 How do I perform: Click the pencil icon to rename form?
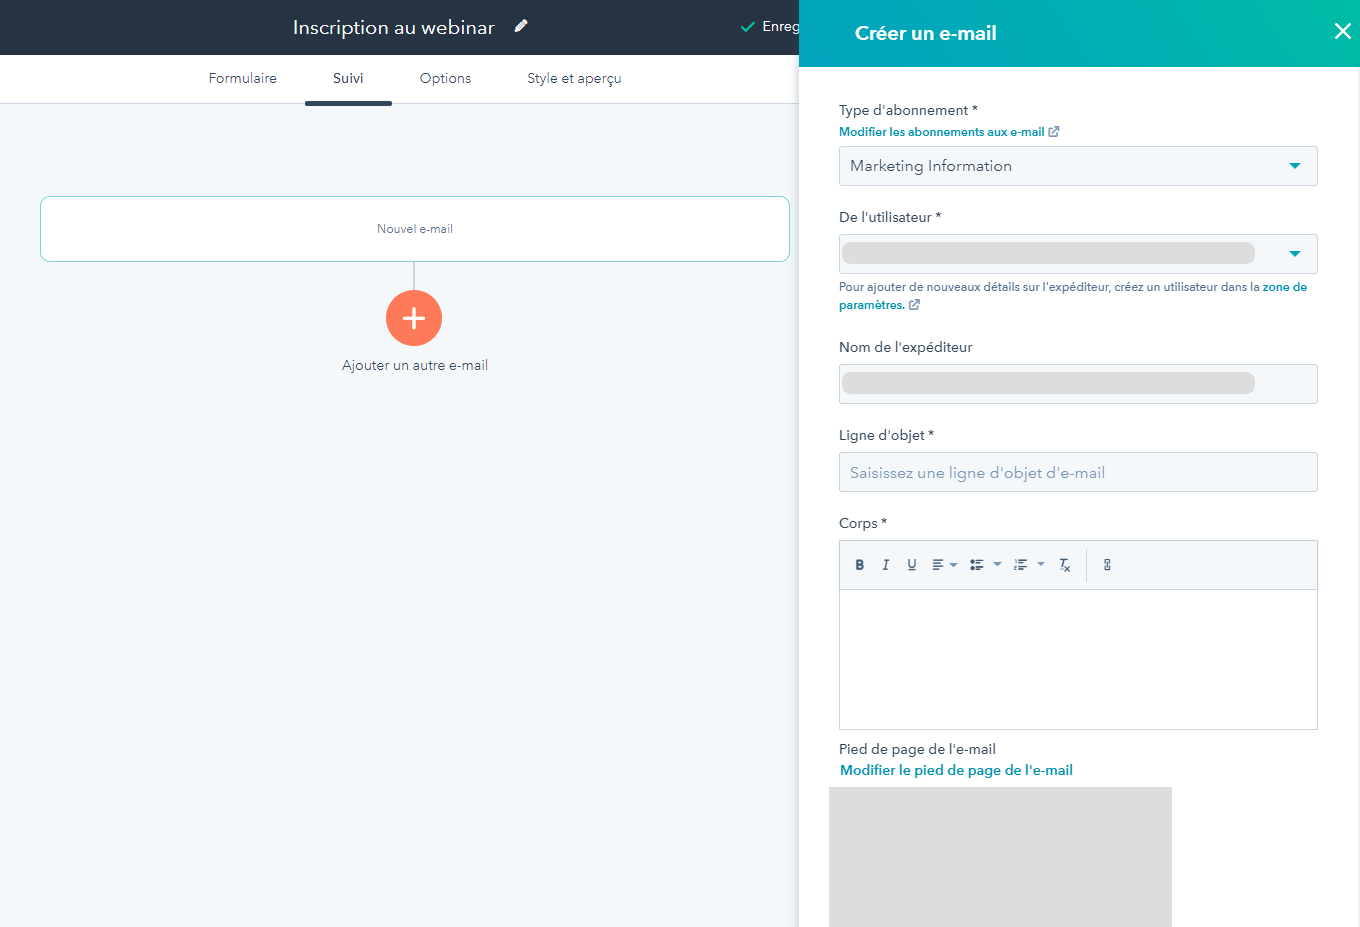point(521,27)
